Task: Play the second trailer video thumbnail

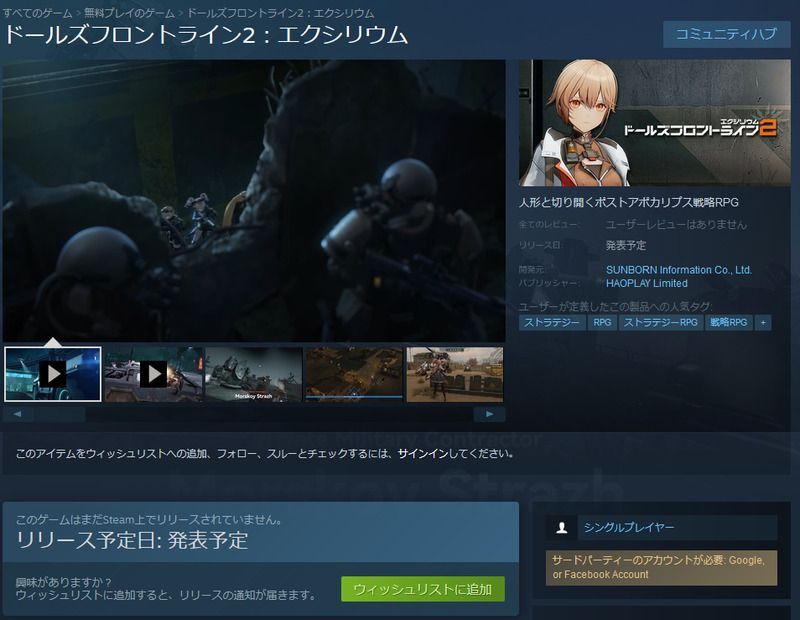Action: (x=153, y=374)
